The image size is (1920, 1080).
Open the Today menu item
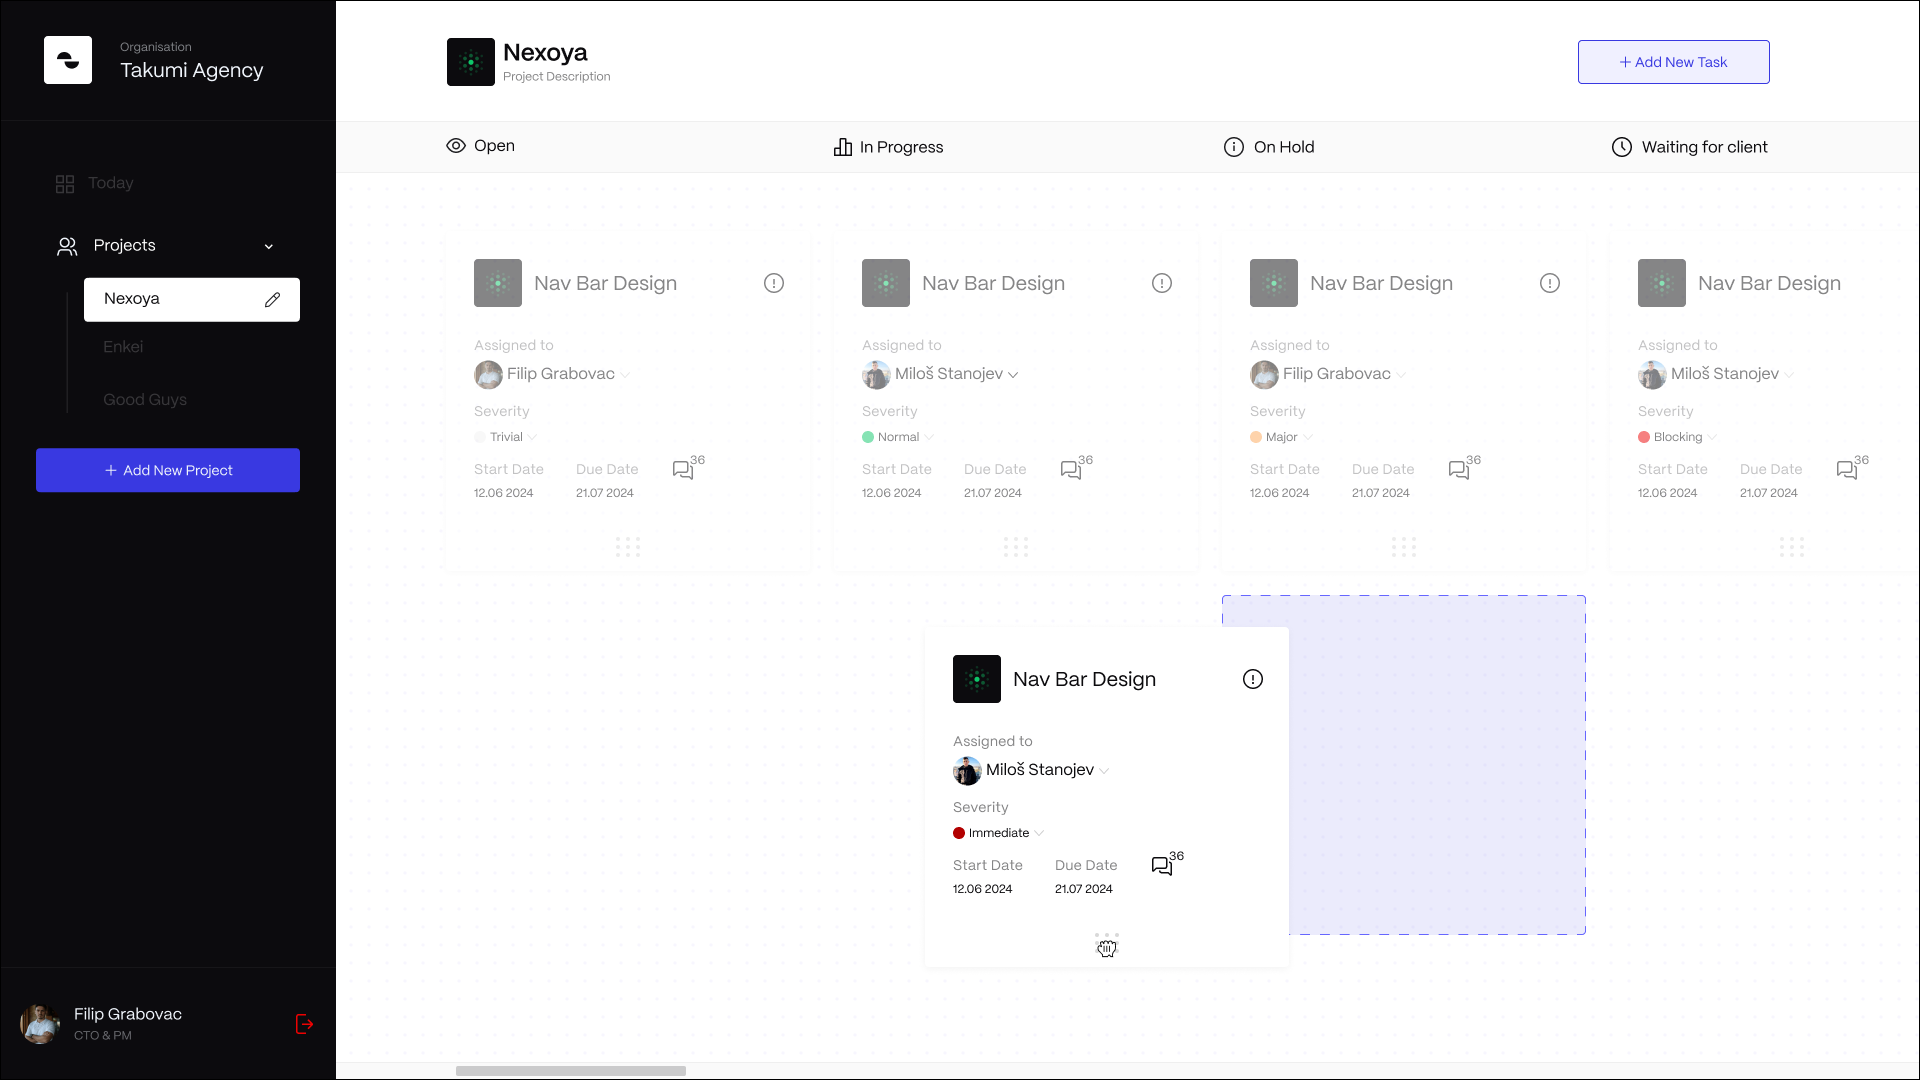(x=110, y=183)
